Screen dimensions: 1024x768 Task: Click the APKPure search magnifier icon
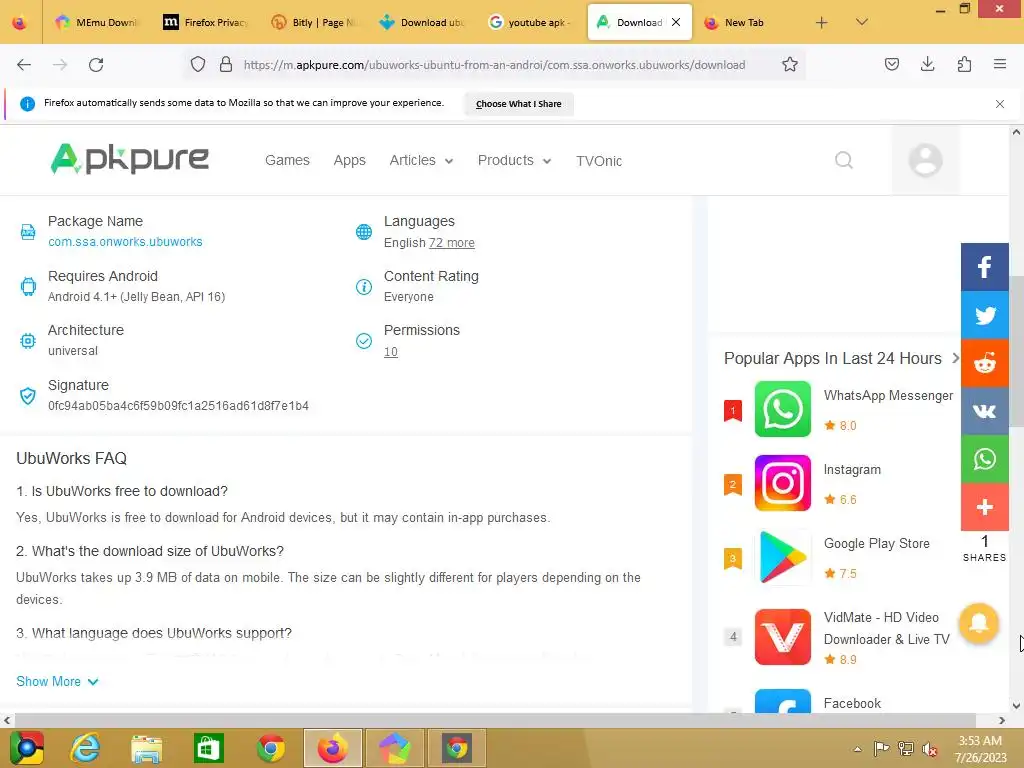point(844,160)
